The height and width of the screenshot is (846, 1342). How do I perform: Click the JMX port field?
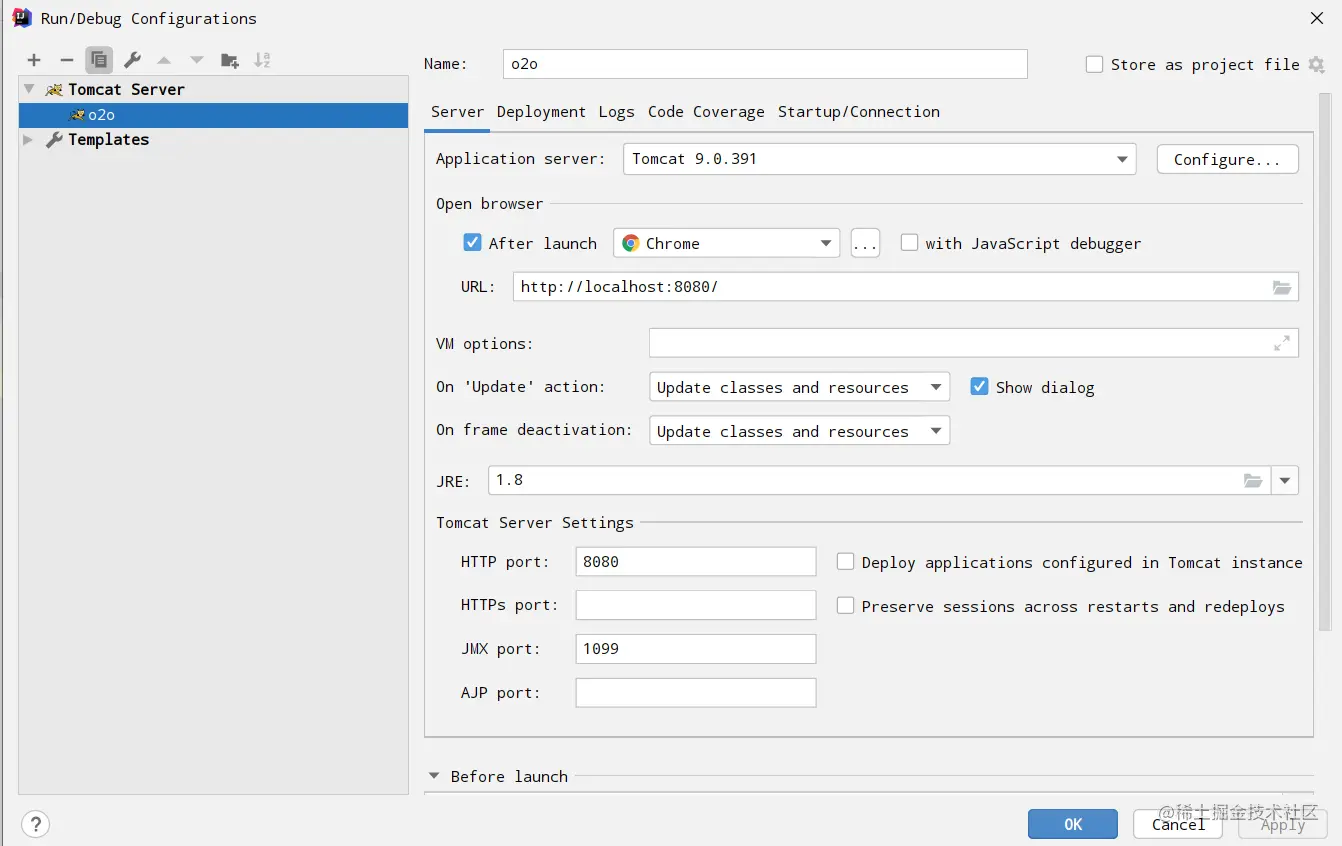tap(696, 649)
